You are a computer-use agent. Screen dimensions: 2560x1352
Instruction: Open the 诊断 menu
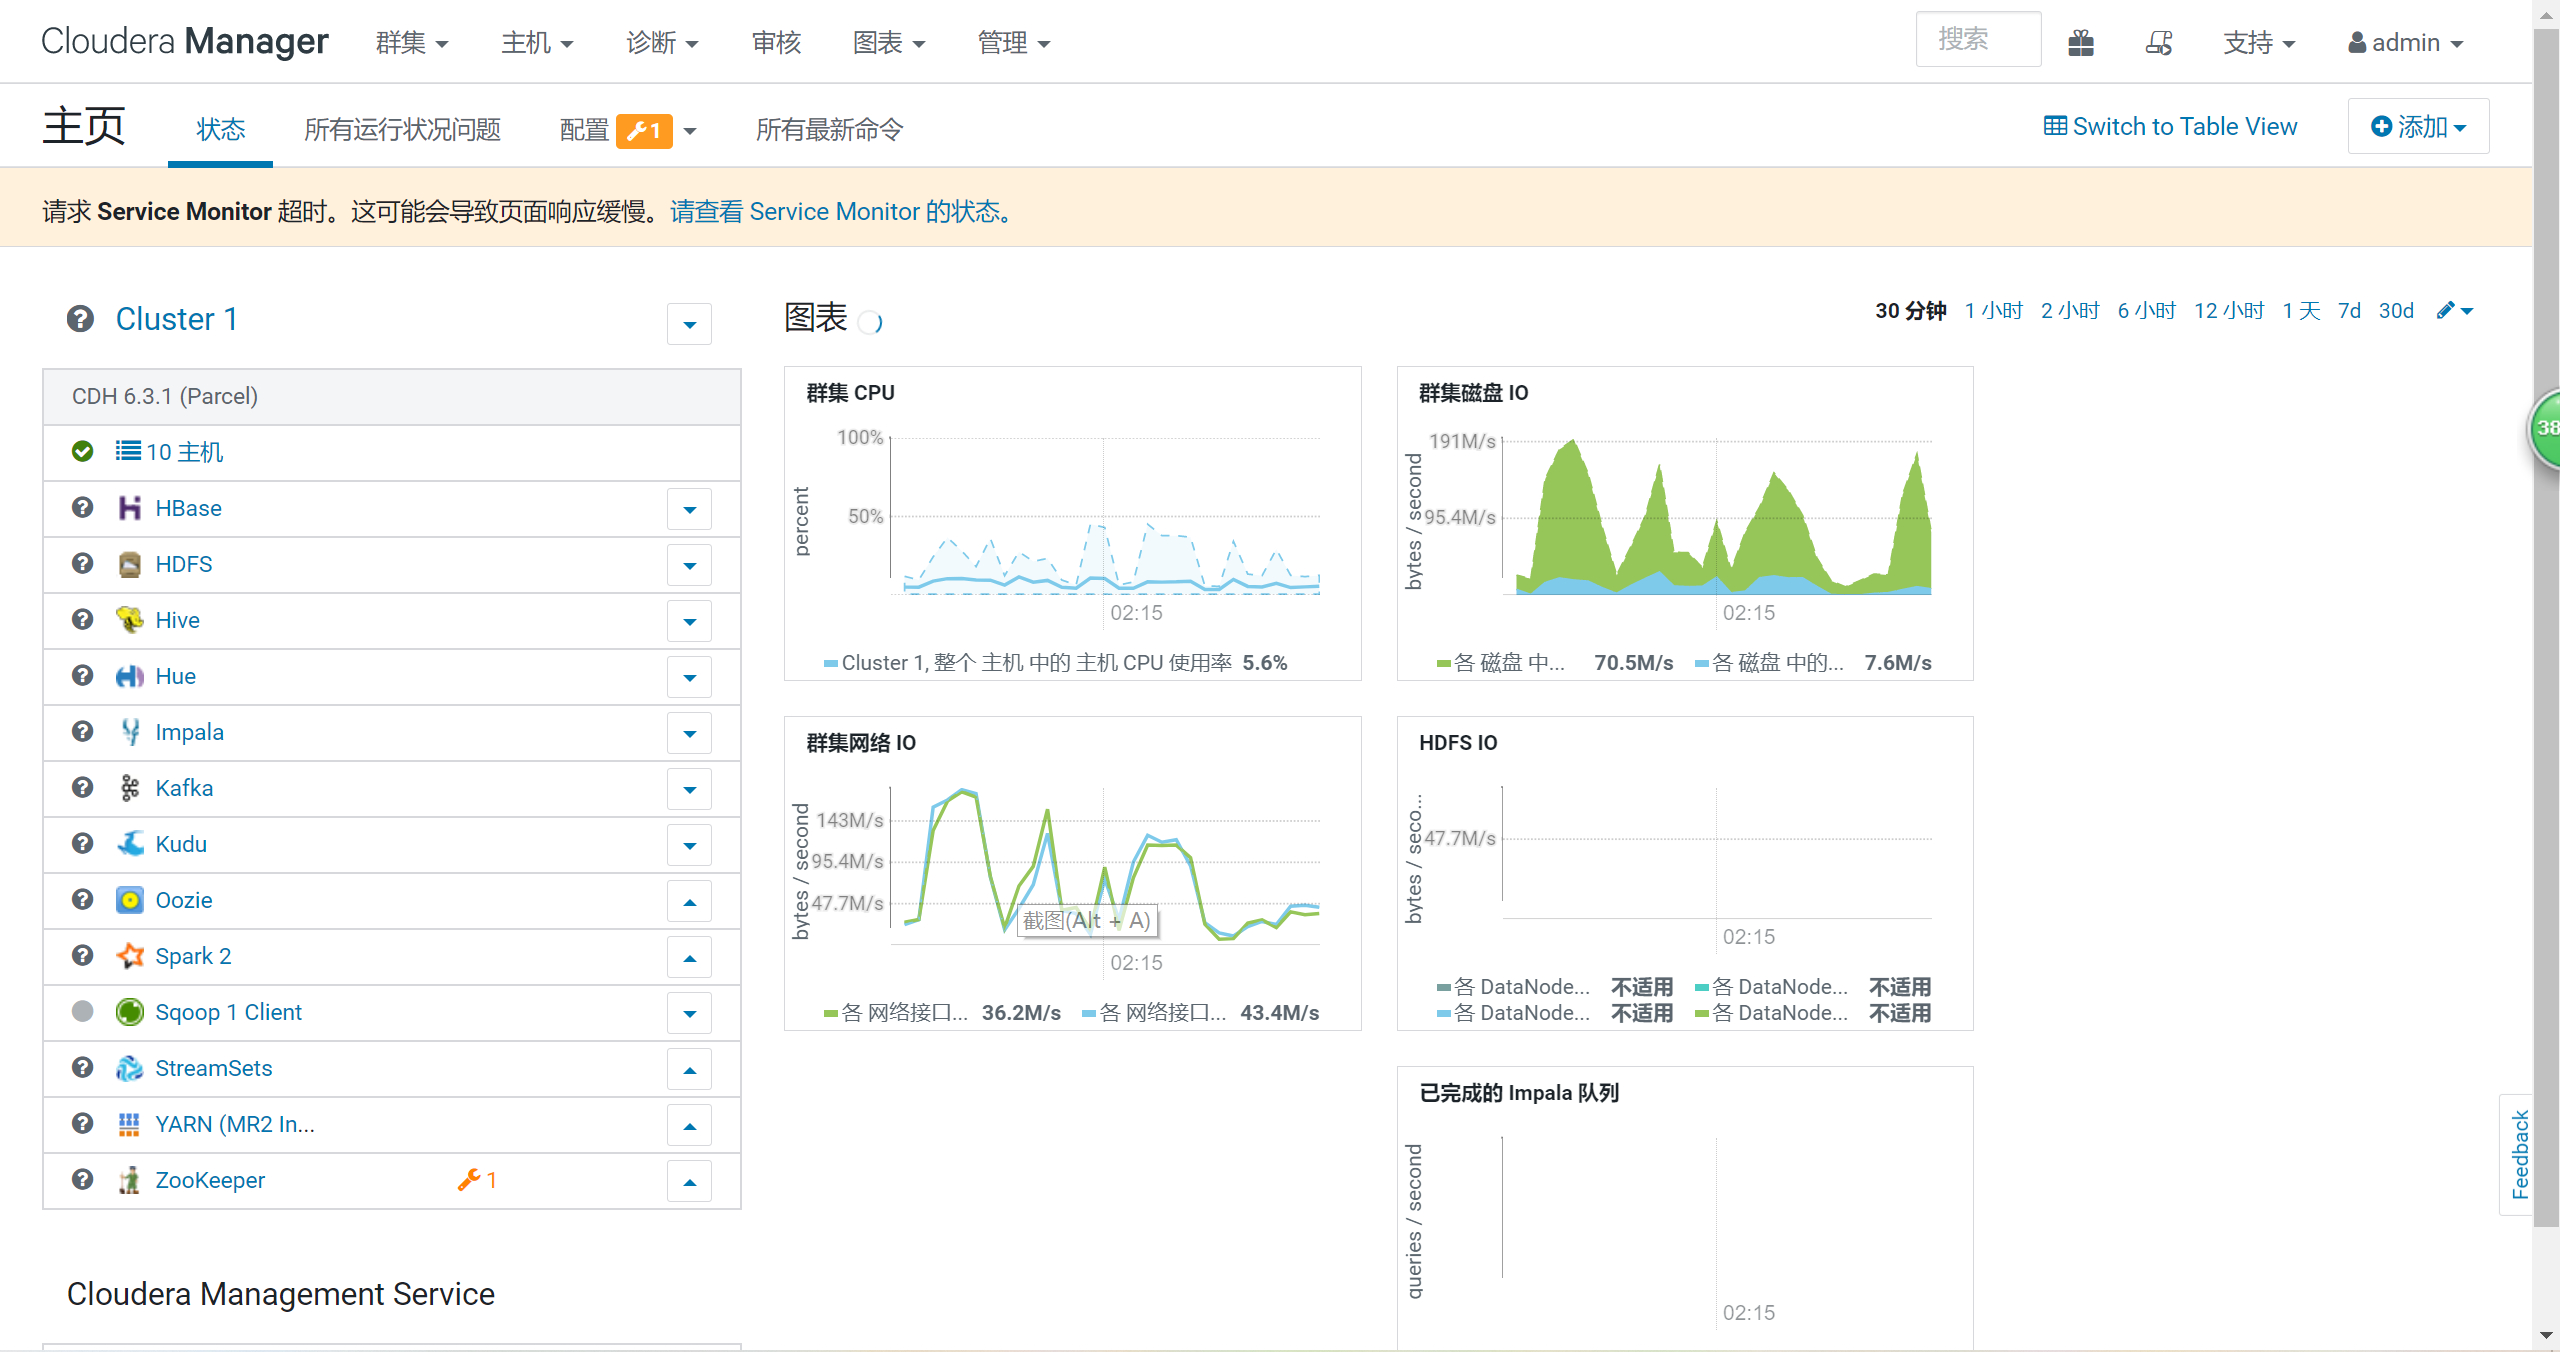click(661, 43)
